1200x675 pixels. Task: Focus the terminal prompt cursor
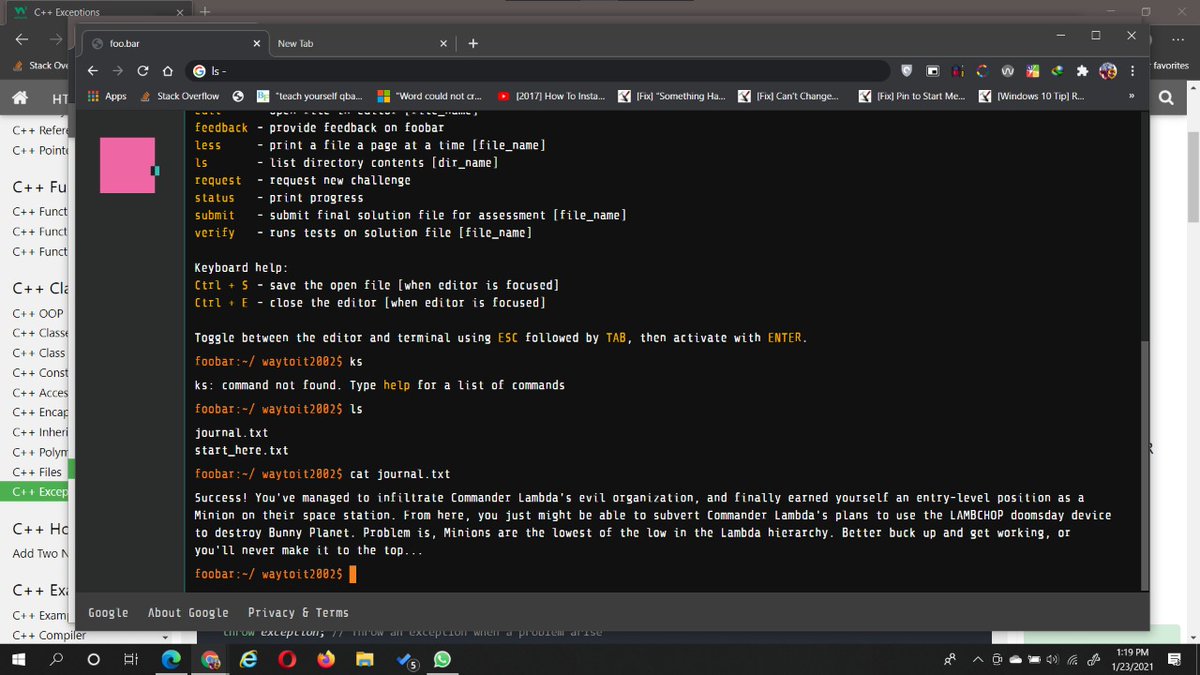point(353,574)
